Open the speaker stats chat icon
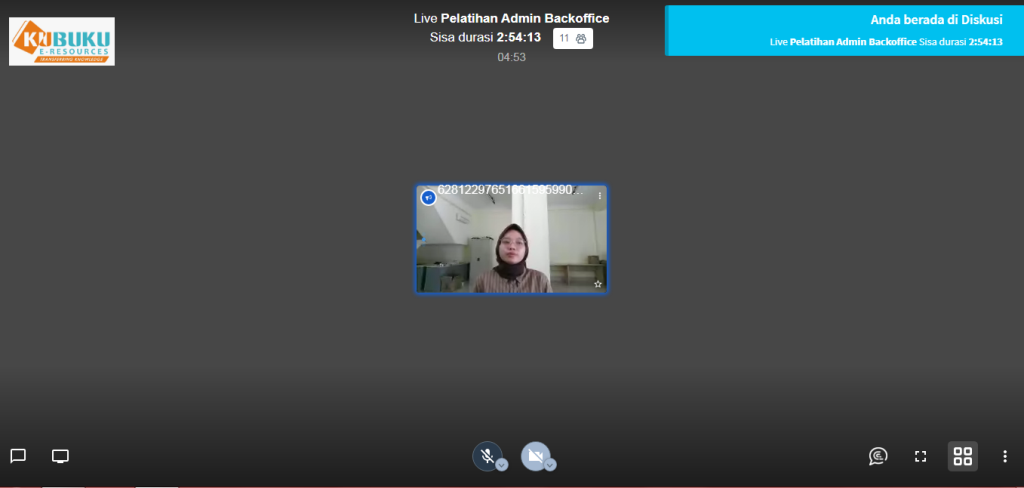The width and height of the screenshot is (1024, 488). click(x=878, y=456)
